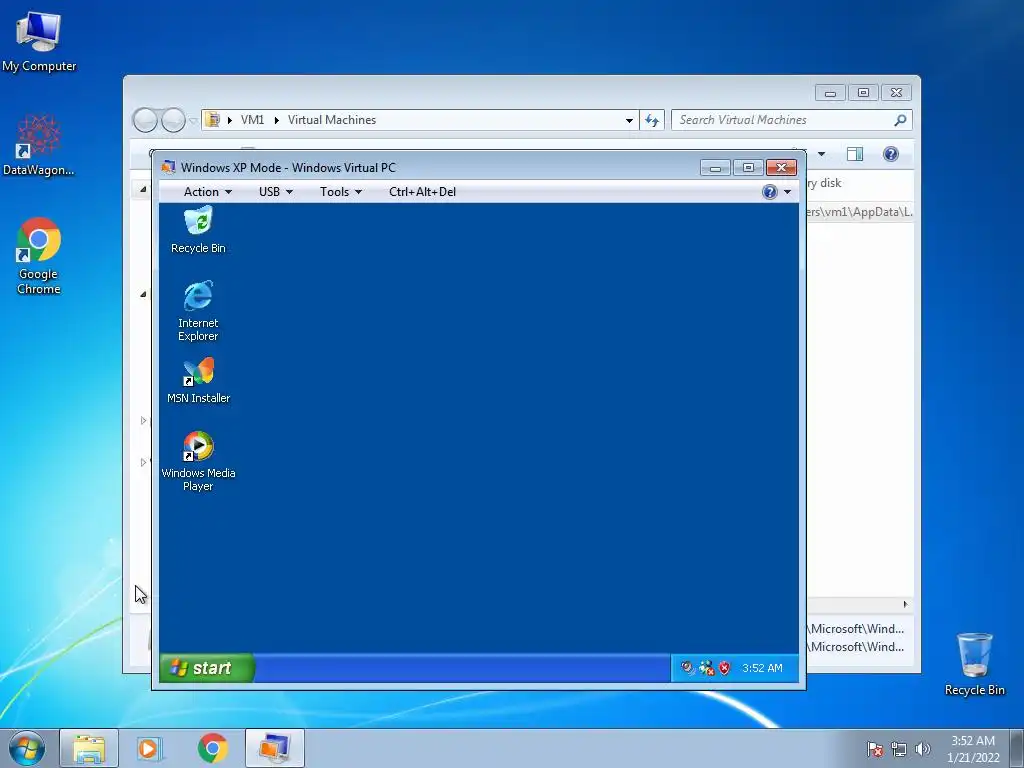Refresh the Virtual Machines folder
Screen dimensions: 1024x768
tap(652, 120)
